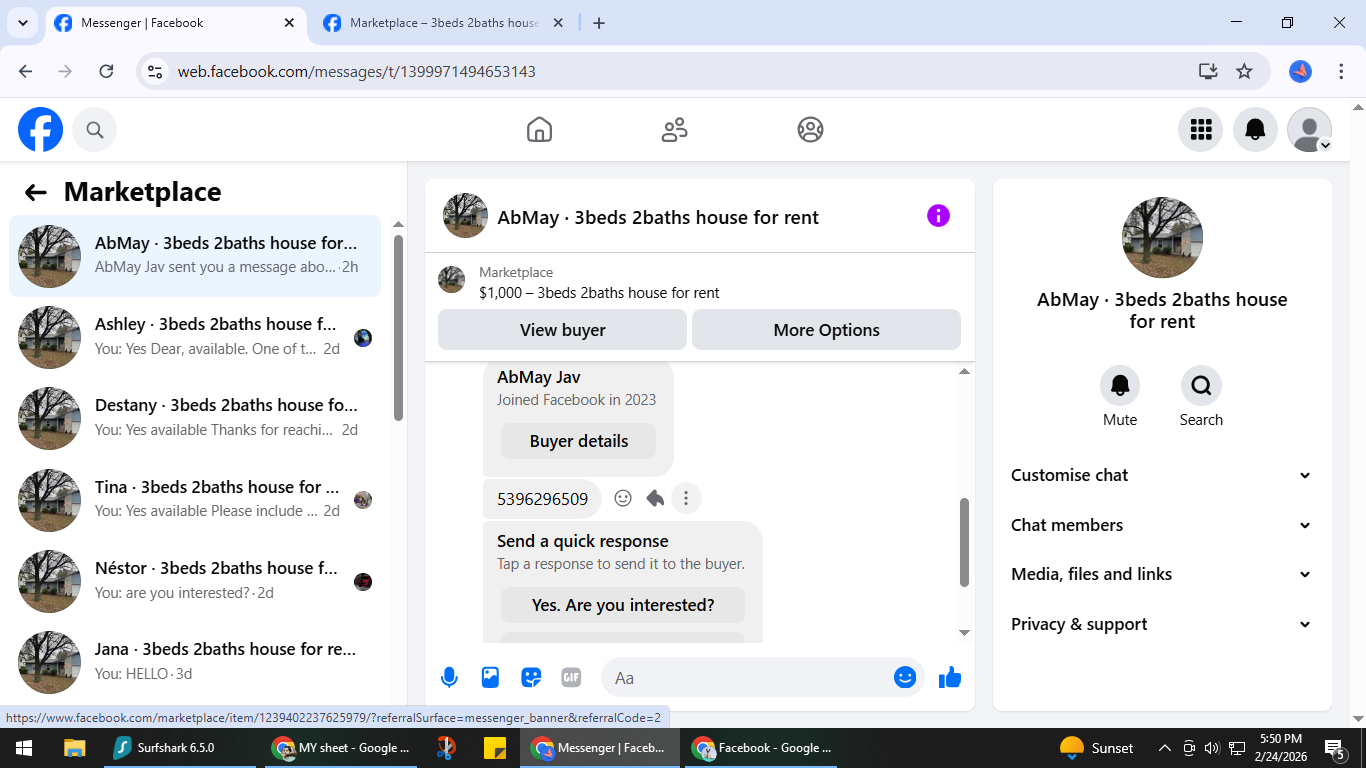Screen dimensions: 1366x768
Task: Open the Groups icon in top navigation
Action: 810,130
